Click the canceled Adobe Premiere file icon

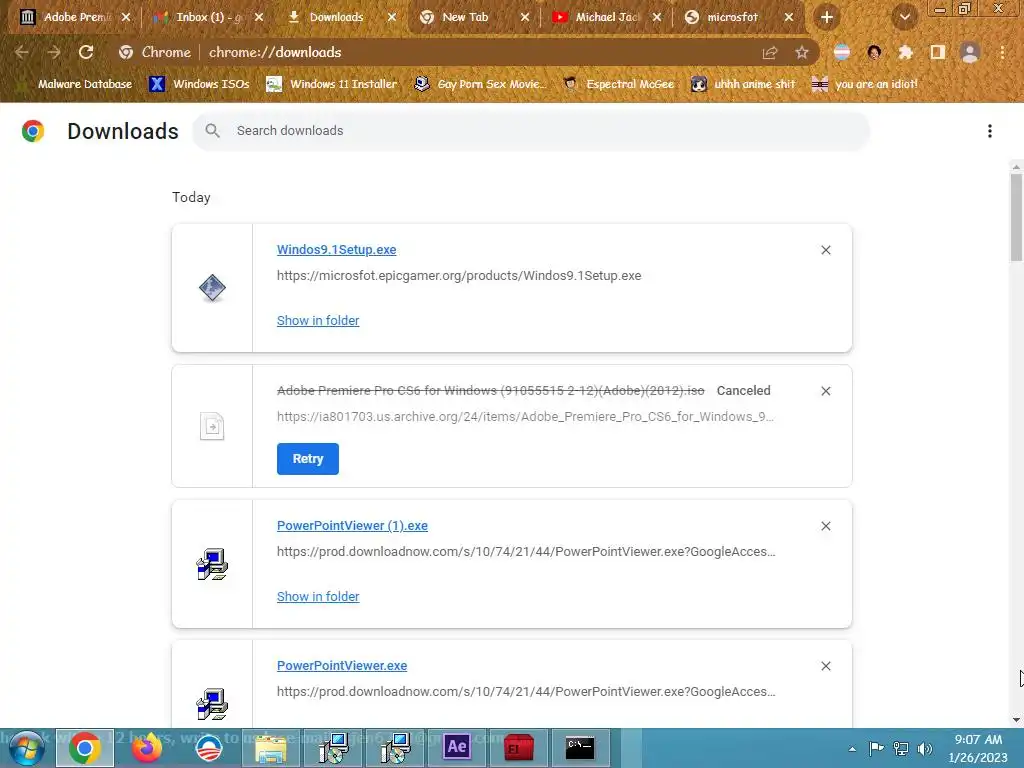click(x=212, y=426)
